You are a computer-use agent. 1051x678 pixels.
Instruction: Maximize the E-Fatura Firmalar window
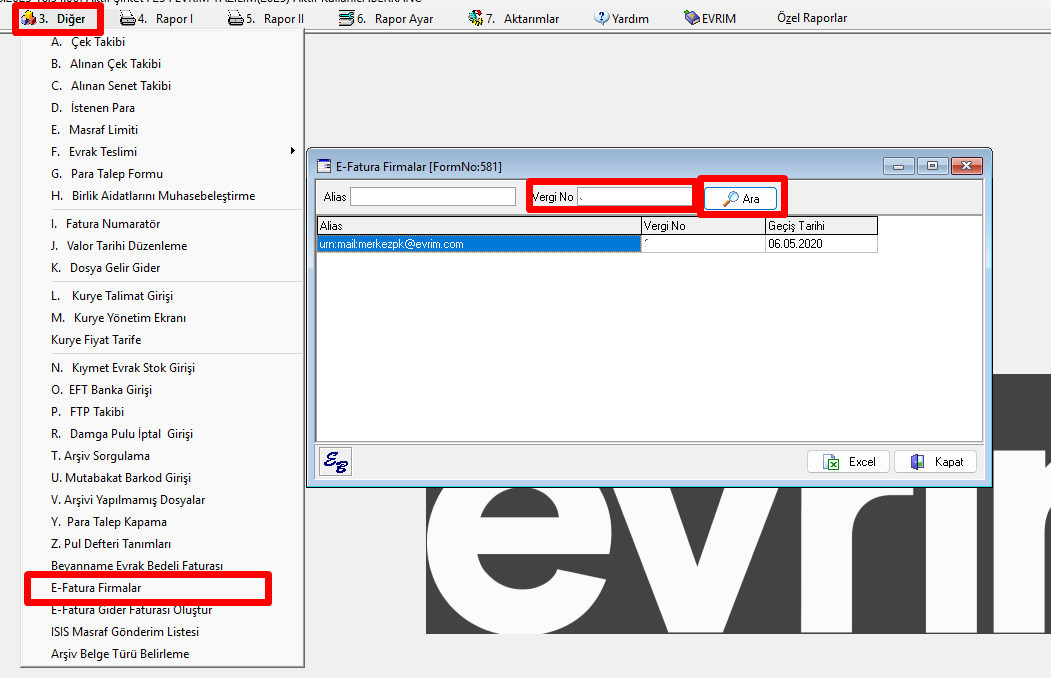tap(932, 165)
